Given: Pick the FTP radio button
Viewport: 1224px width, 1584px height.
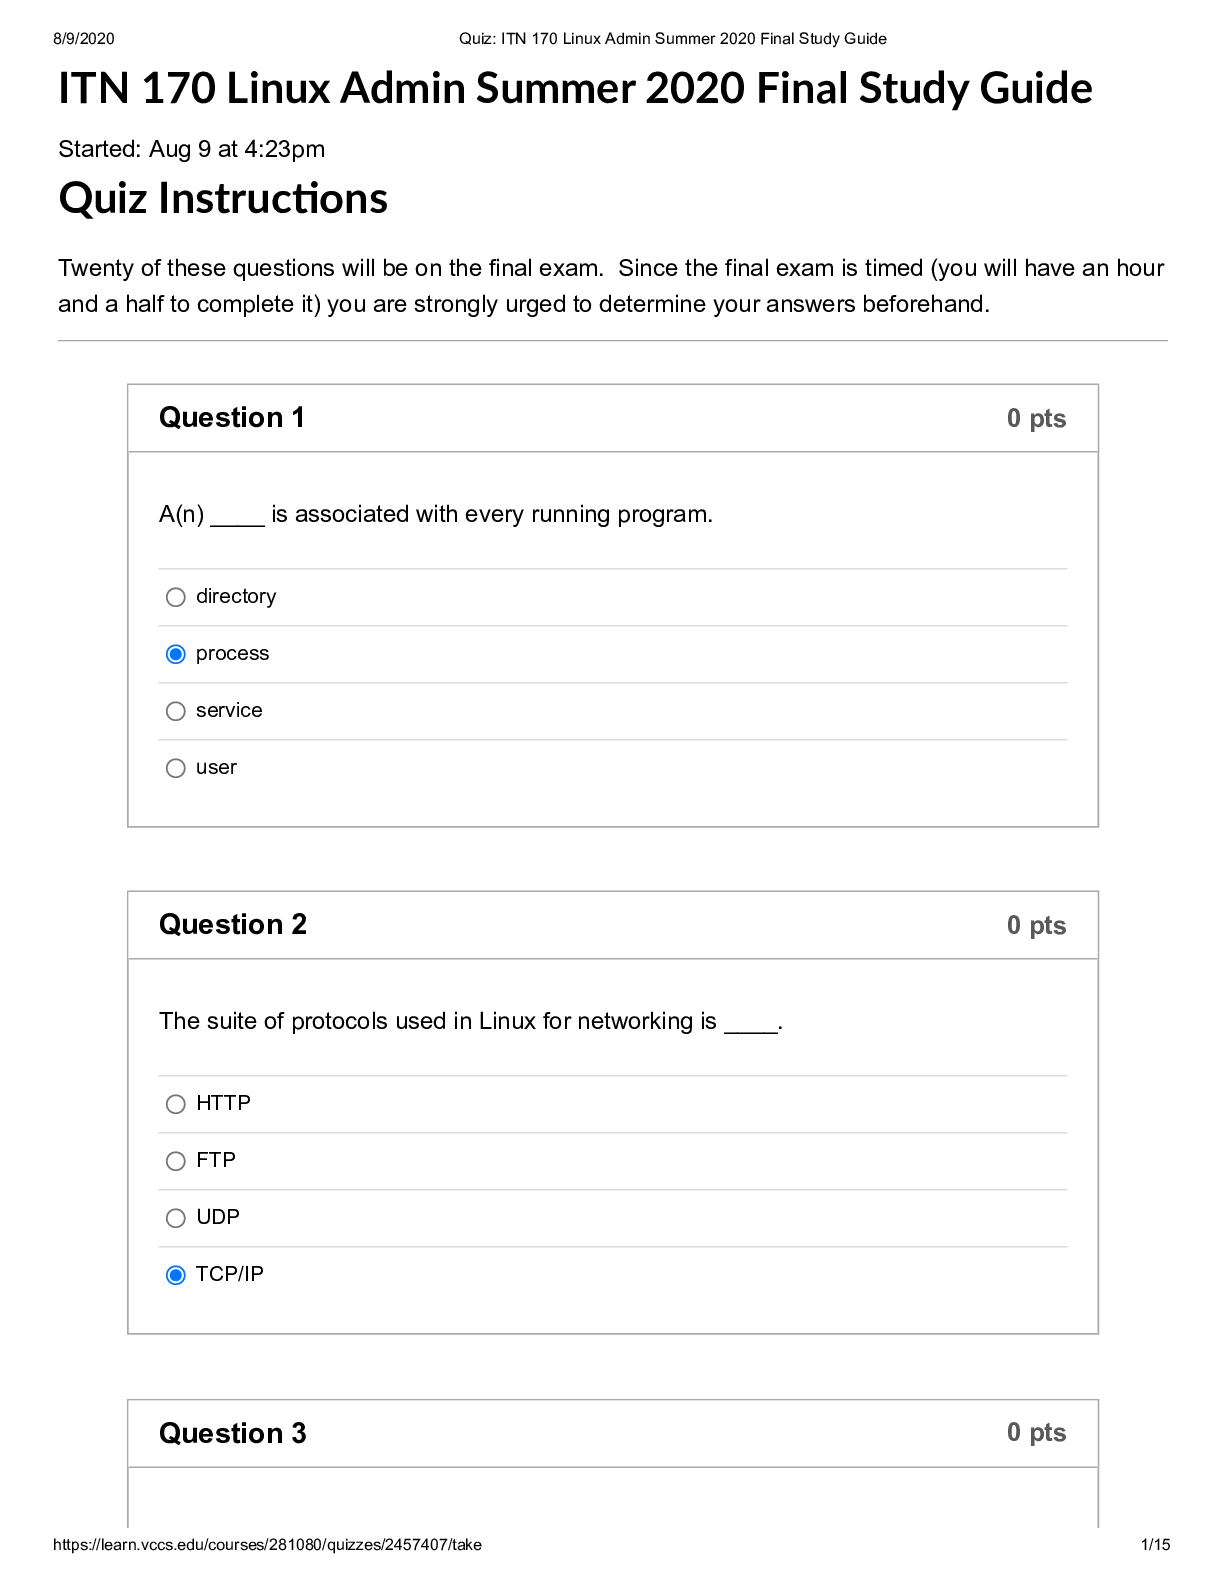Looking at the screenshot, I should (x=176, y=1161).
